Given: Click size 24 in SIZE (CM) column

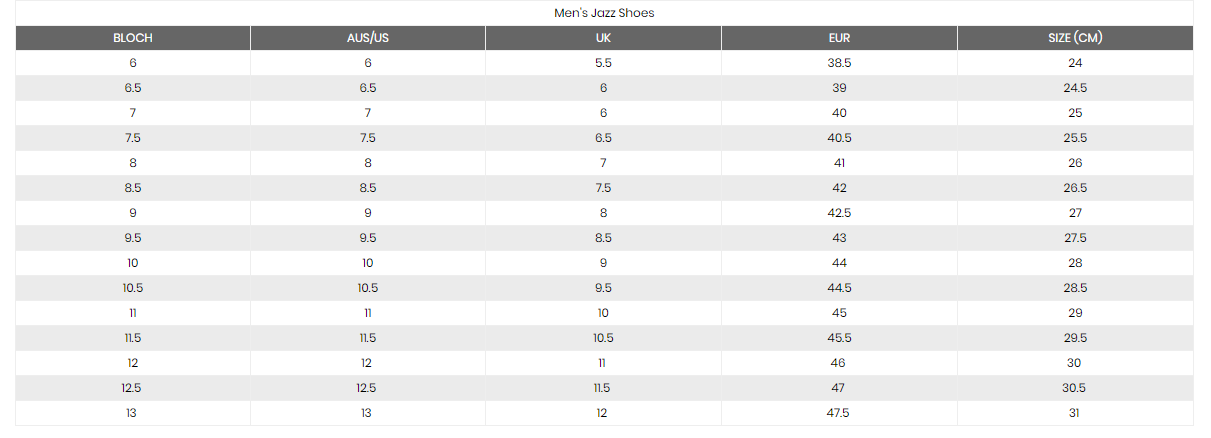Looking at the screenshot, I should click(1075, 63).
